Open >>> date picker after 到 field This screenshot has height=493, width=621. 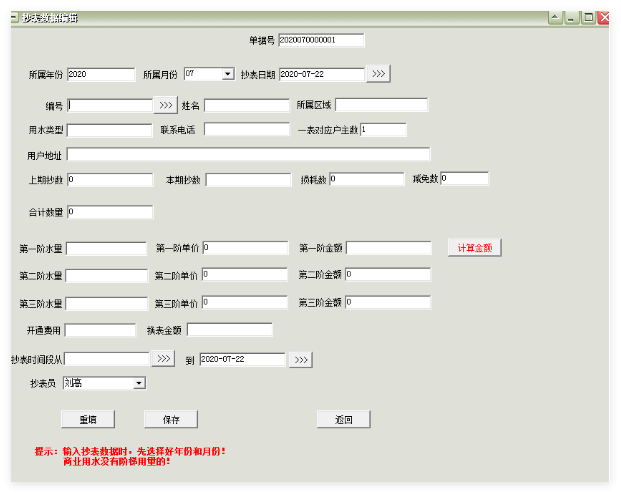click(x=300, y=360)
